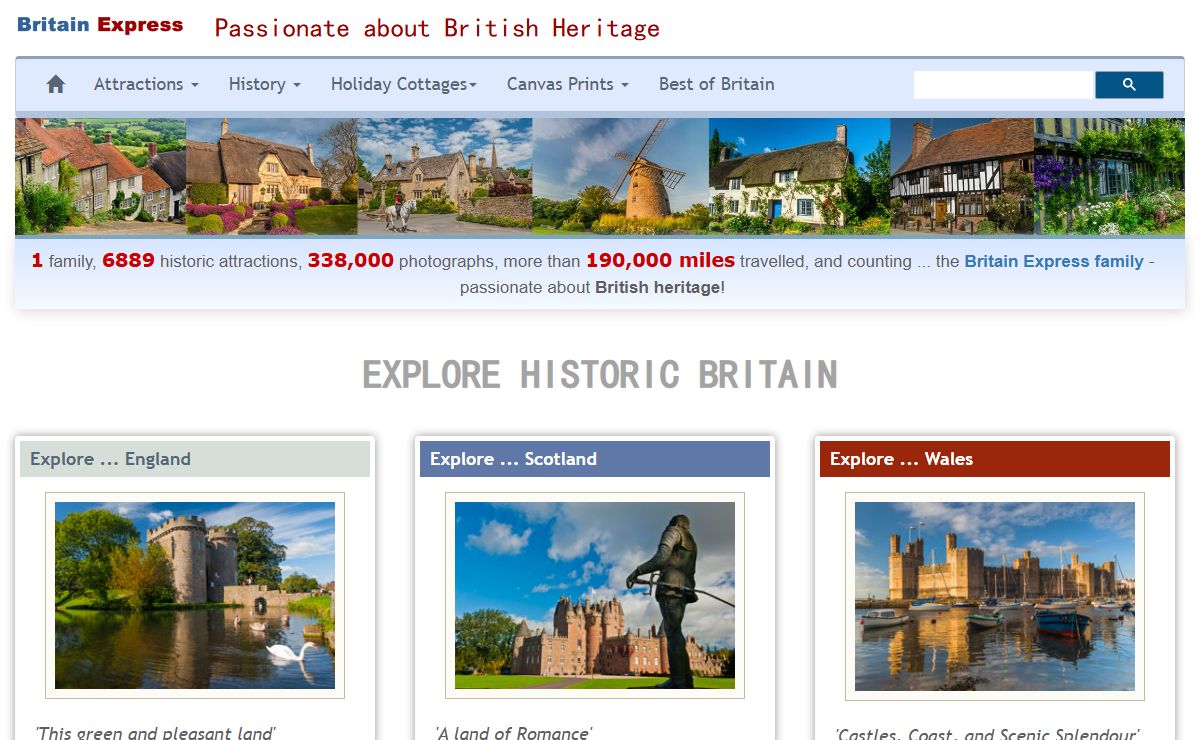Image resolution: width=1200 pixels, height=740 pixels.
Task: Click the hillside cottages banner photo
Action: click(100, 176)
